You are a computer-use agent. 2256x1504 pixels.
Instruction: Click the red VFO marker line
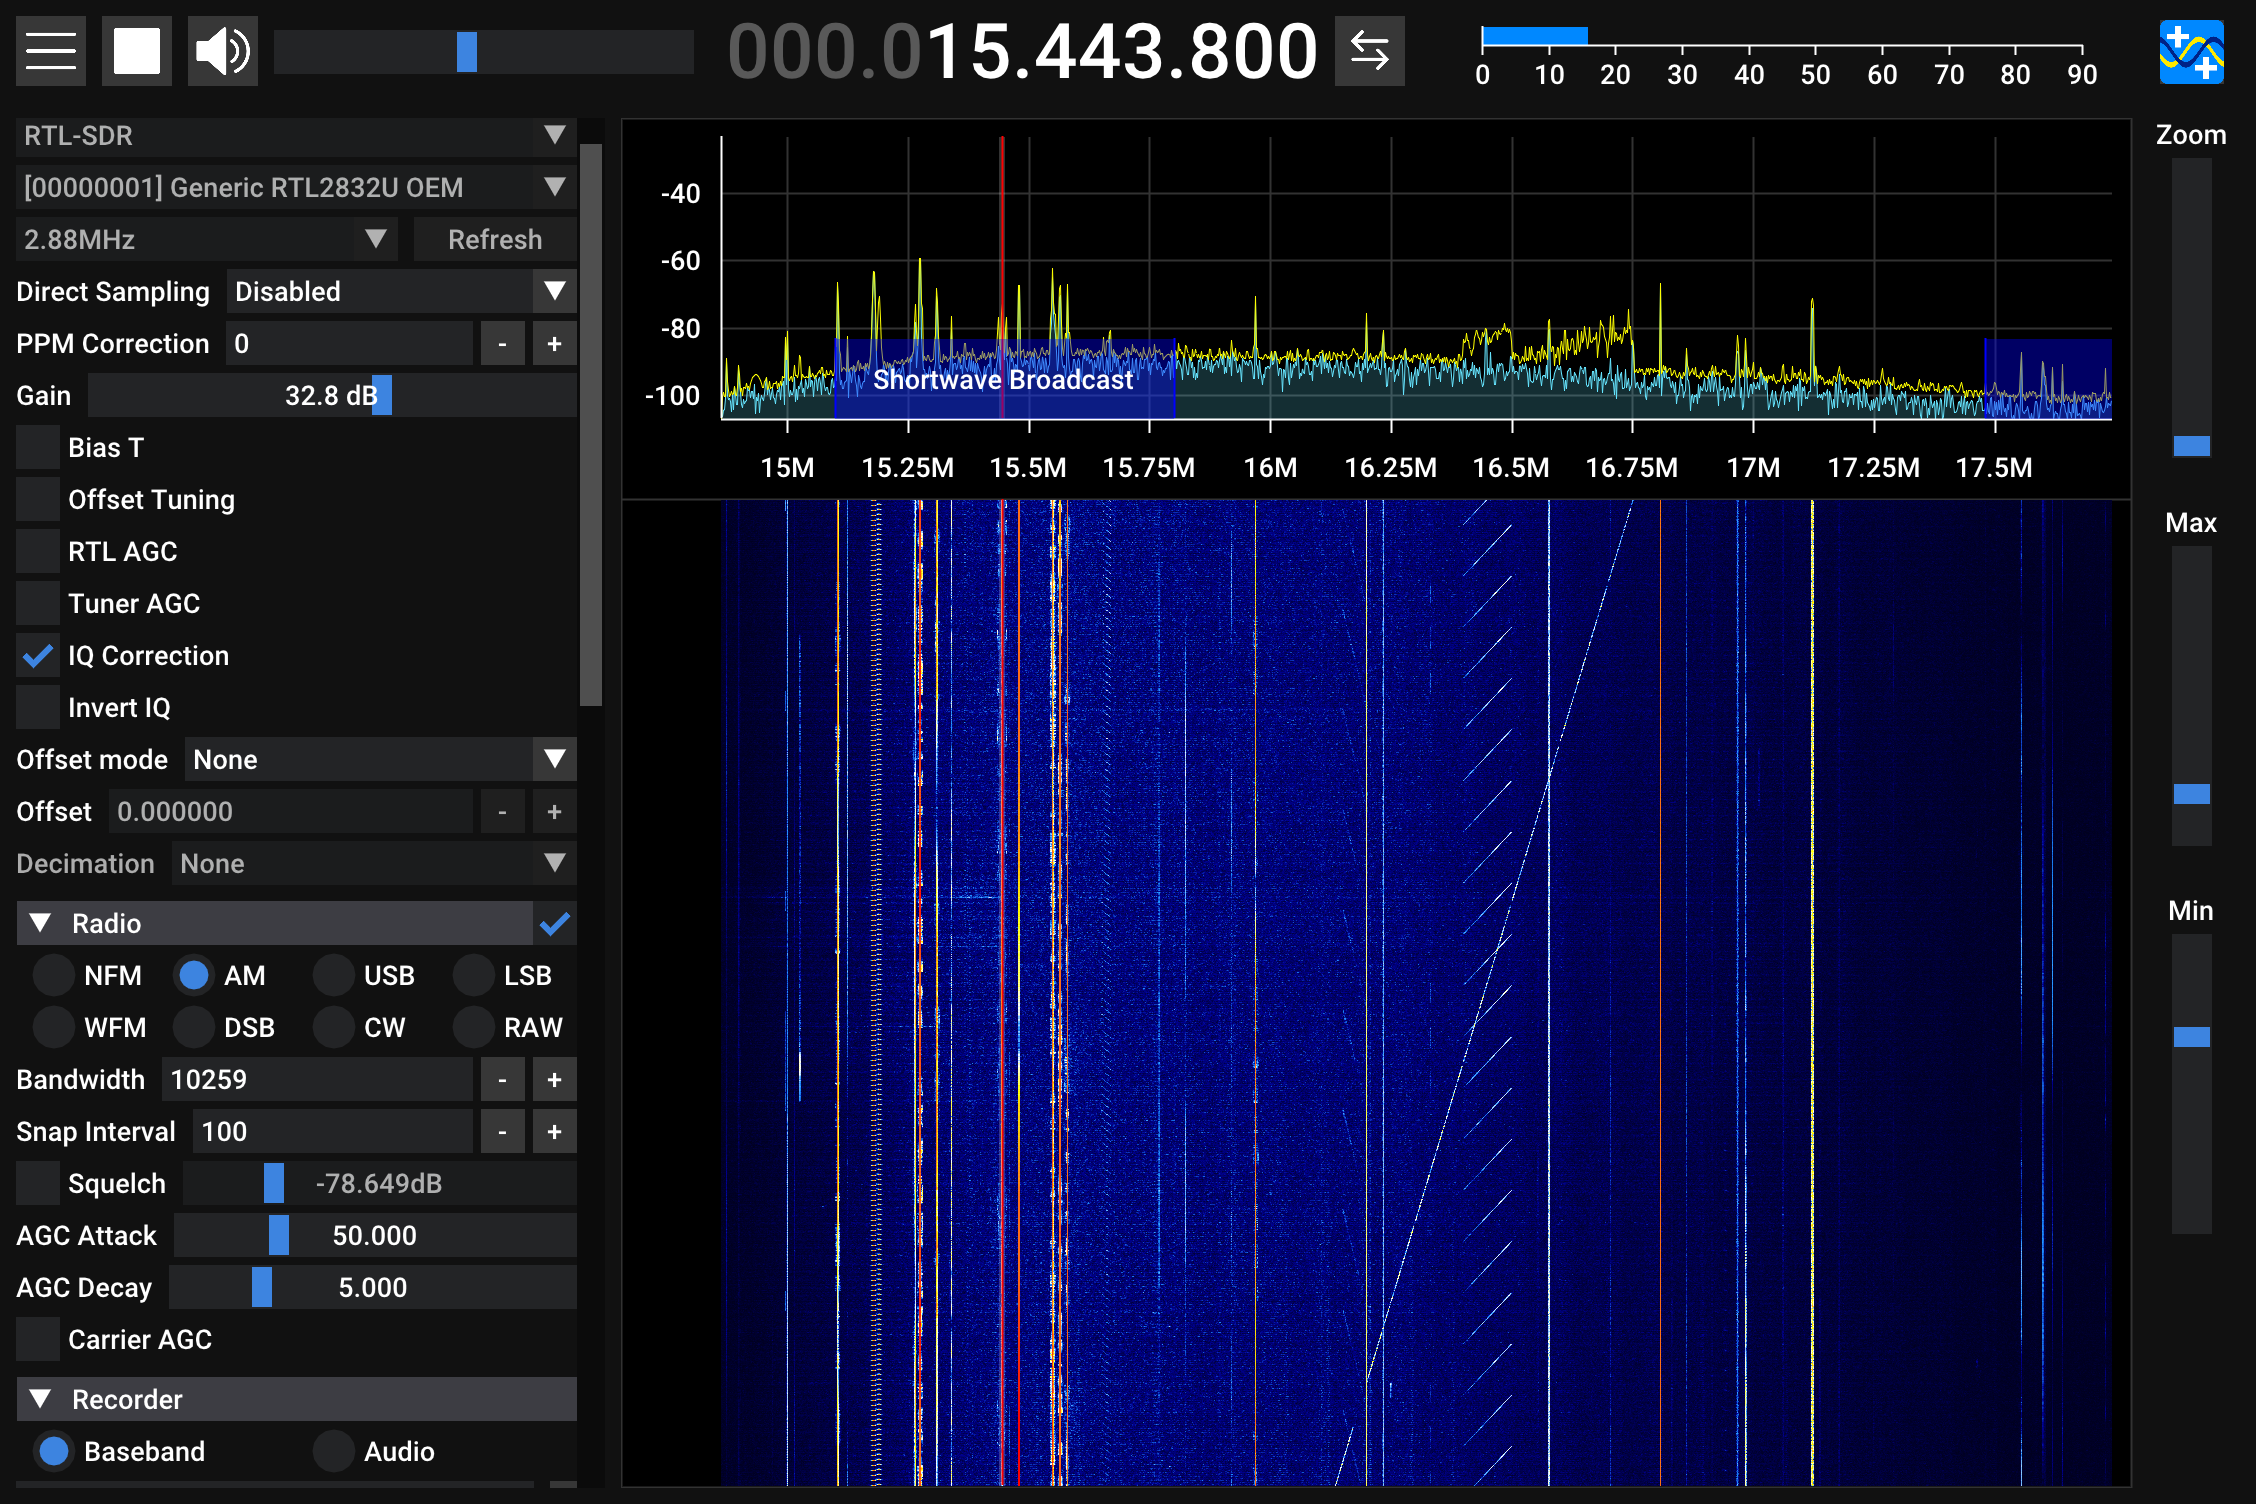pos(1002,278)
